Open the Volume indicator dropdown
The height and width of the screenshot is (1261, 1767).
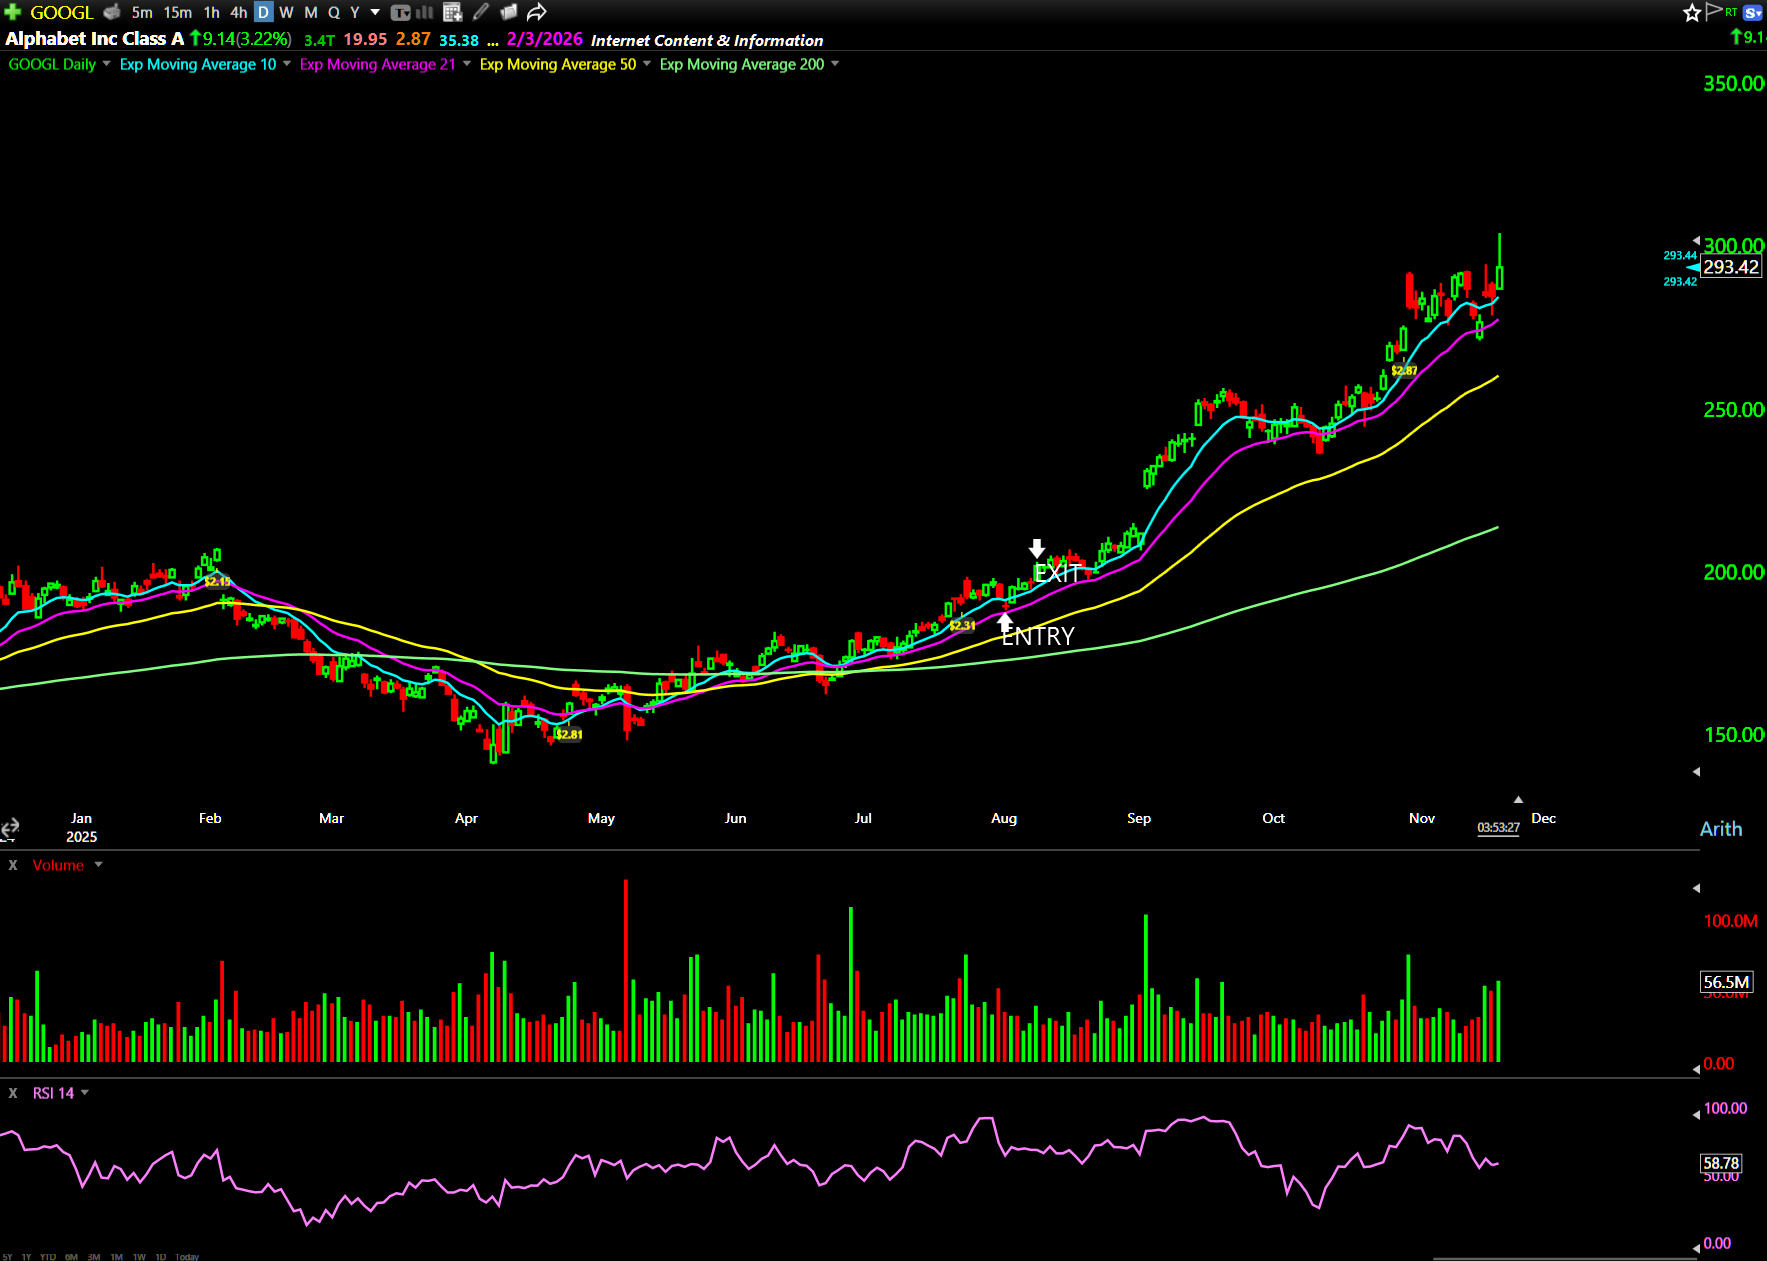tap(98, 865)
